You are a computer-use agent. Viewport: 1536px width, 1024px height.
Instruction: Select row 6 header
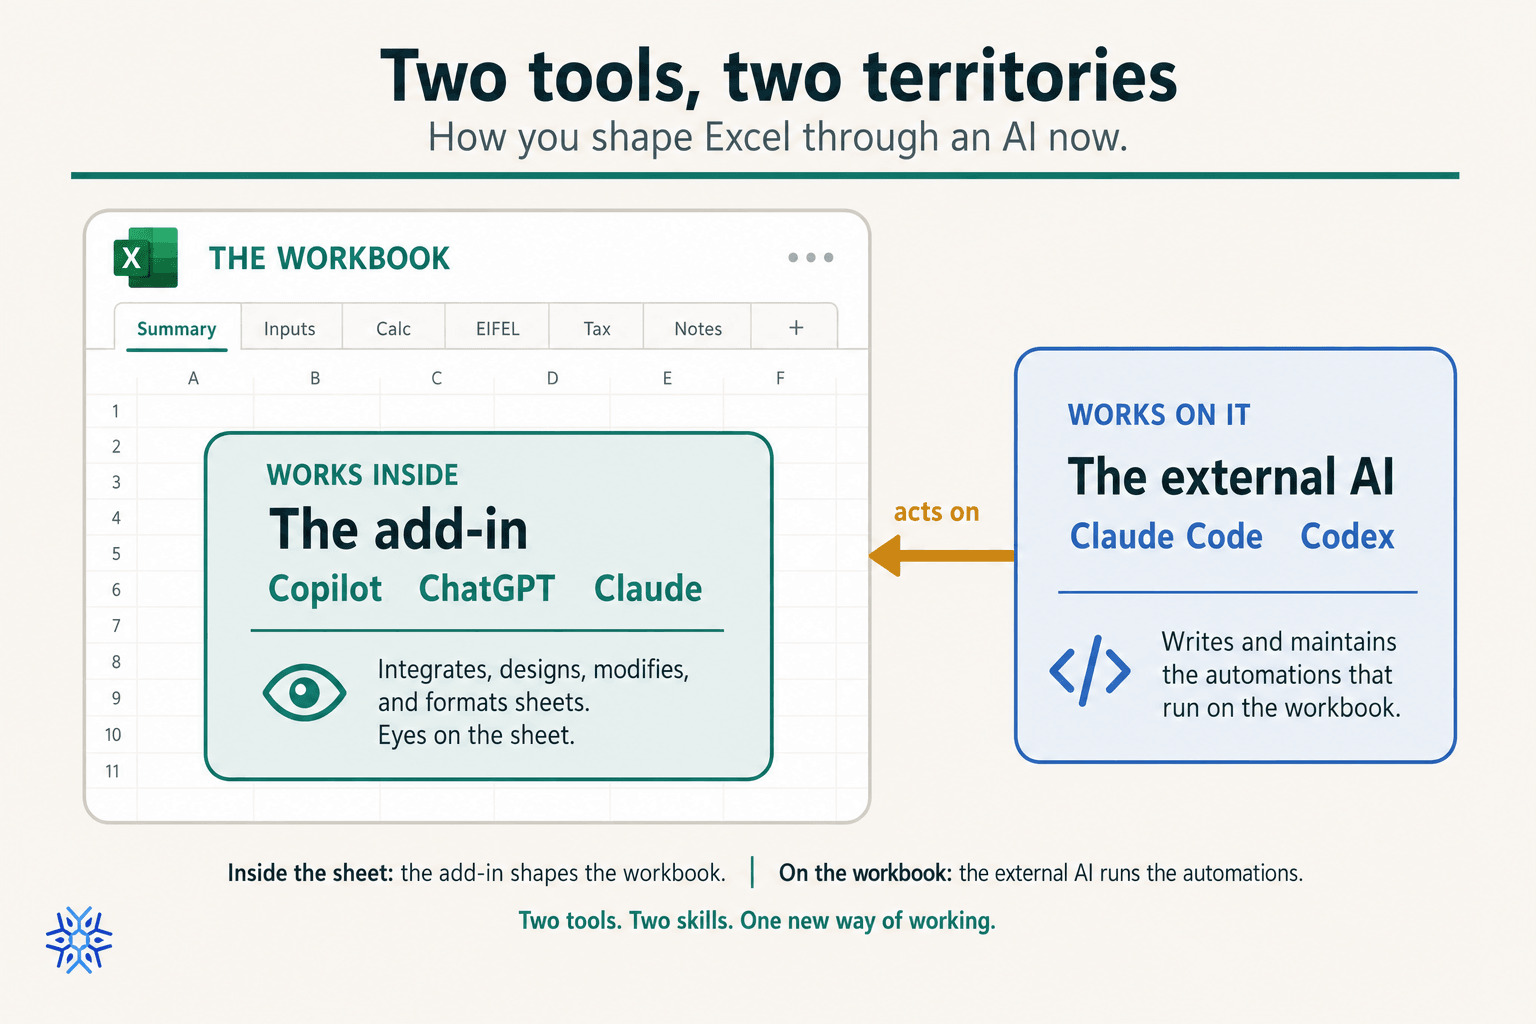116,590
